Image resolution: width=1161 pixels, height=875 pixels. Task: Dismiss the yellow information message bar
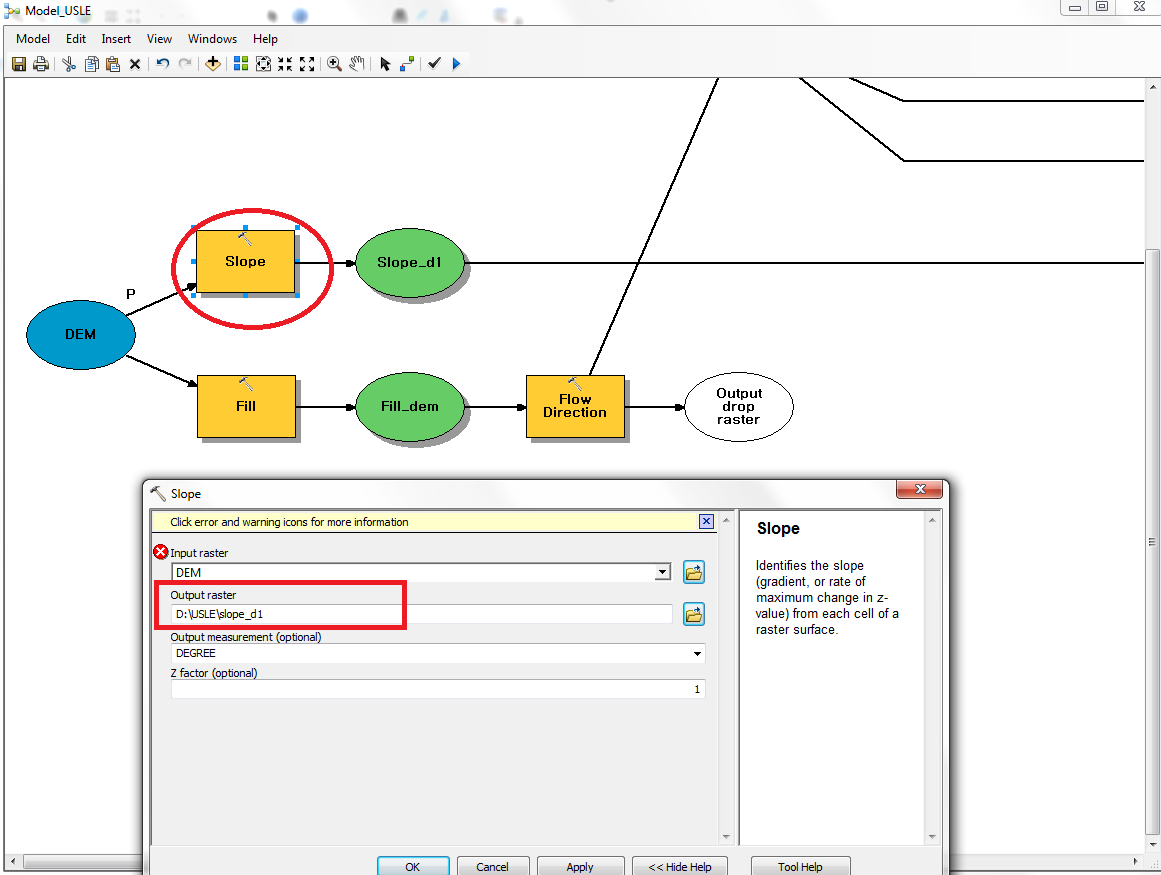(x=706, y=521)
